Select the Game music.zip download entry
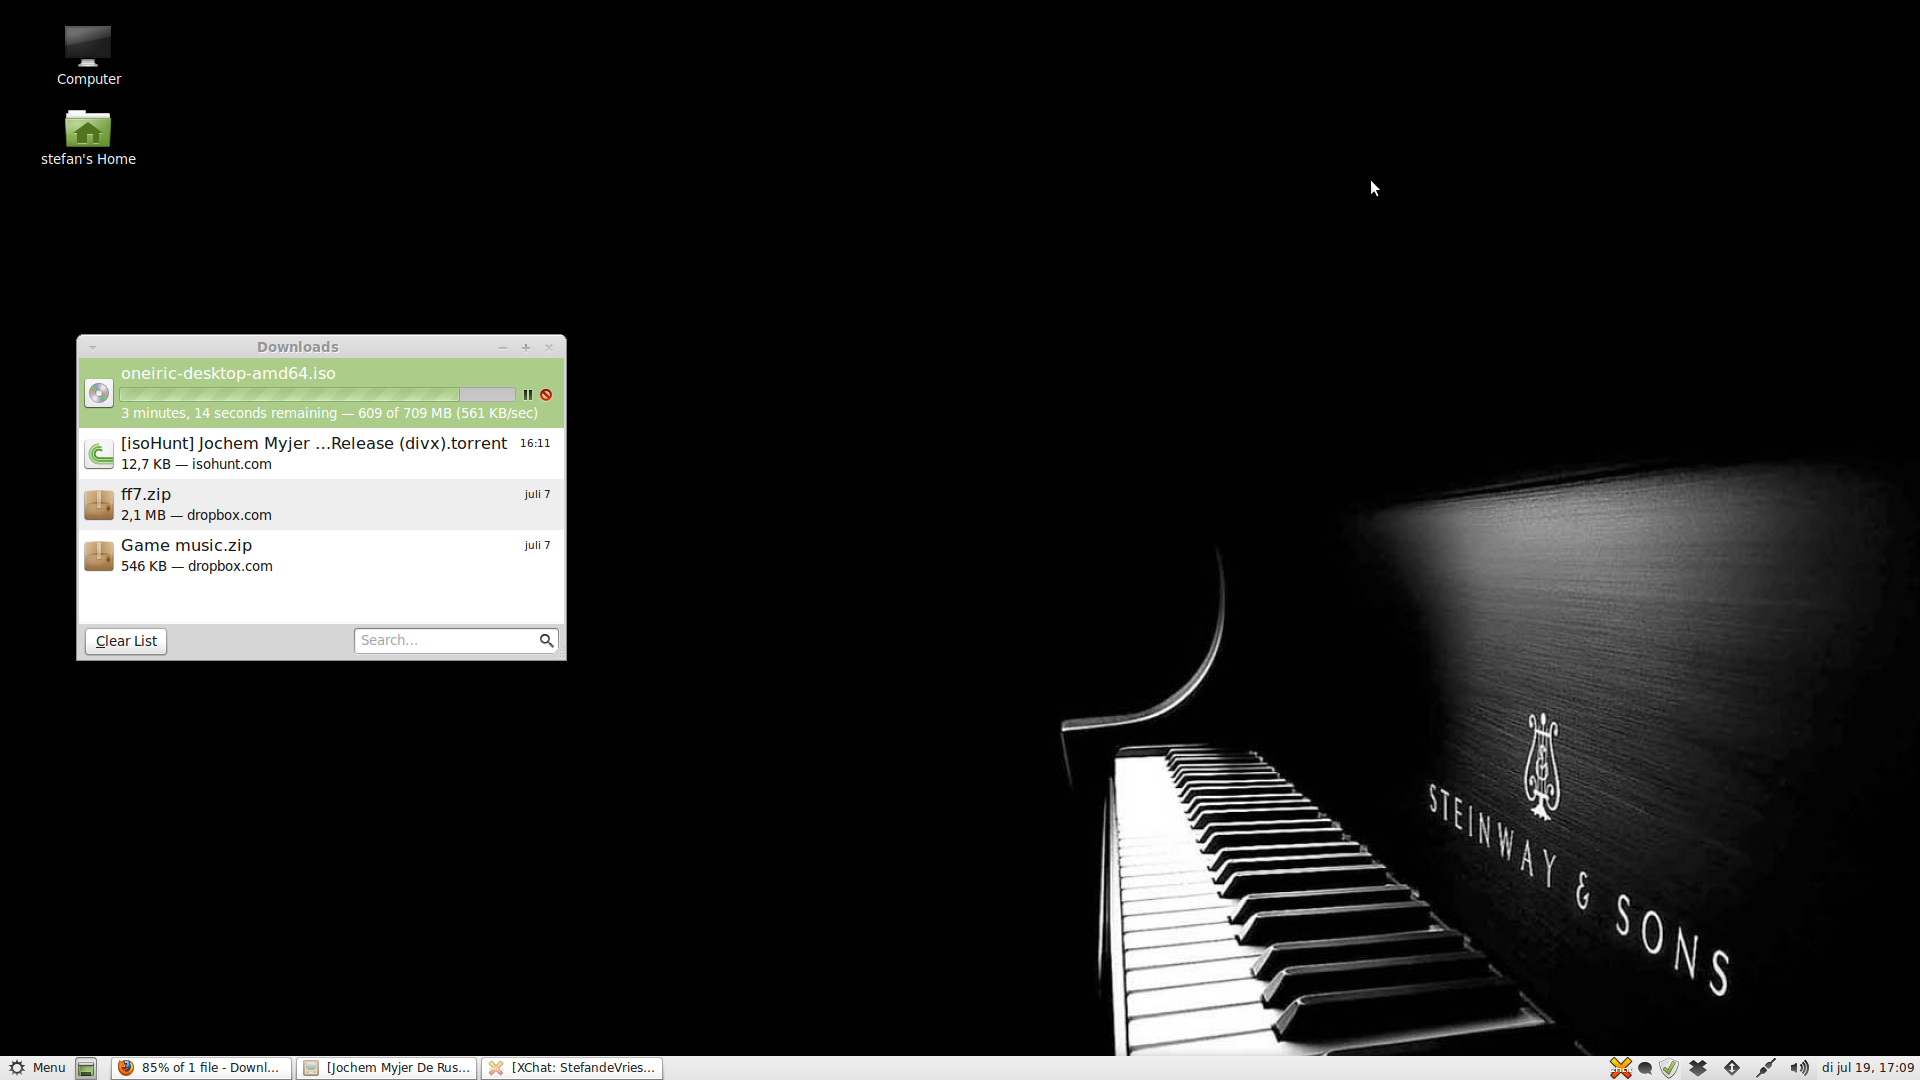 (x=321, y=555)
